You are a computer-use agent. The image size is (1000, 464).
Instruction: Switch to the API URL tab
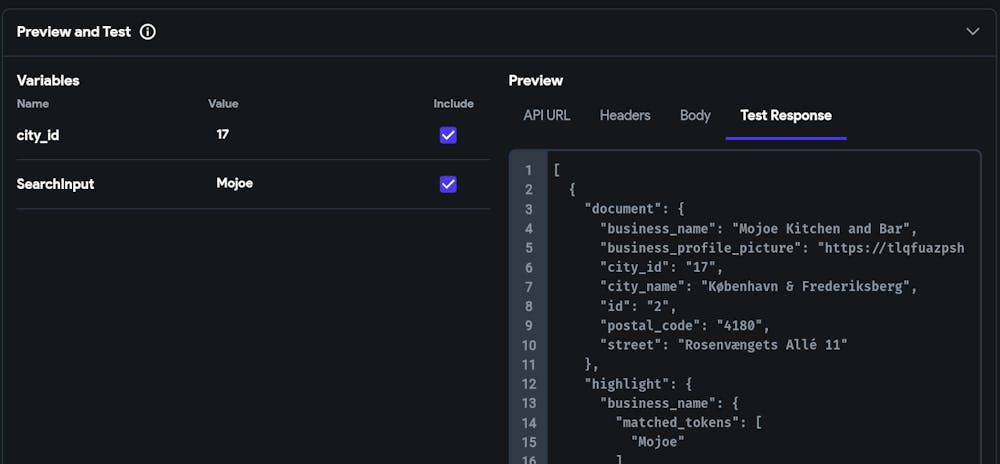546,115
